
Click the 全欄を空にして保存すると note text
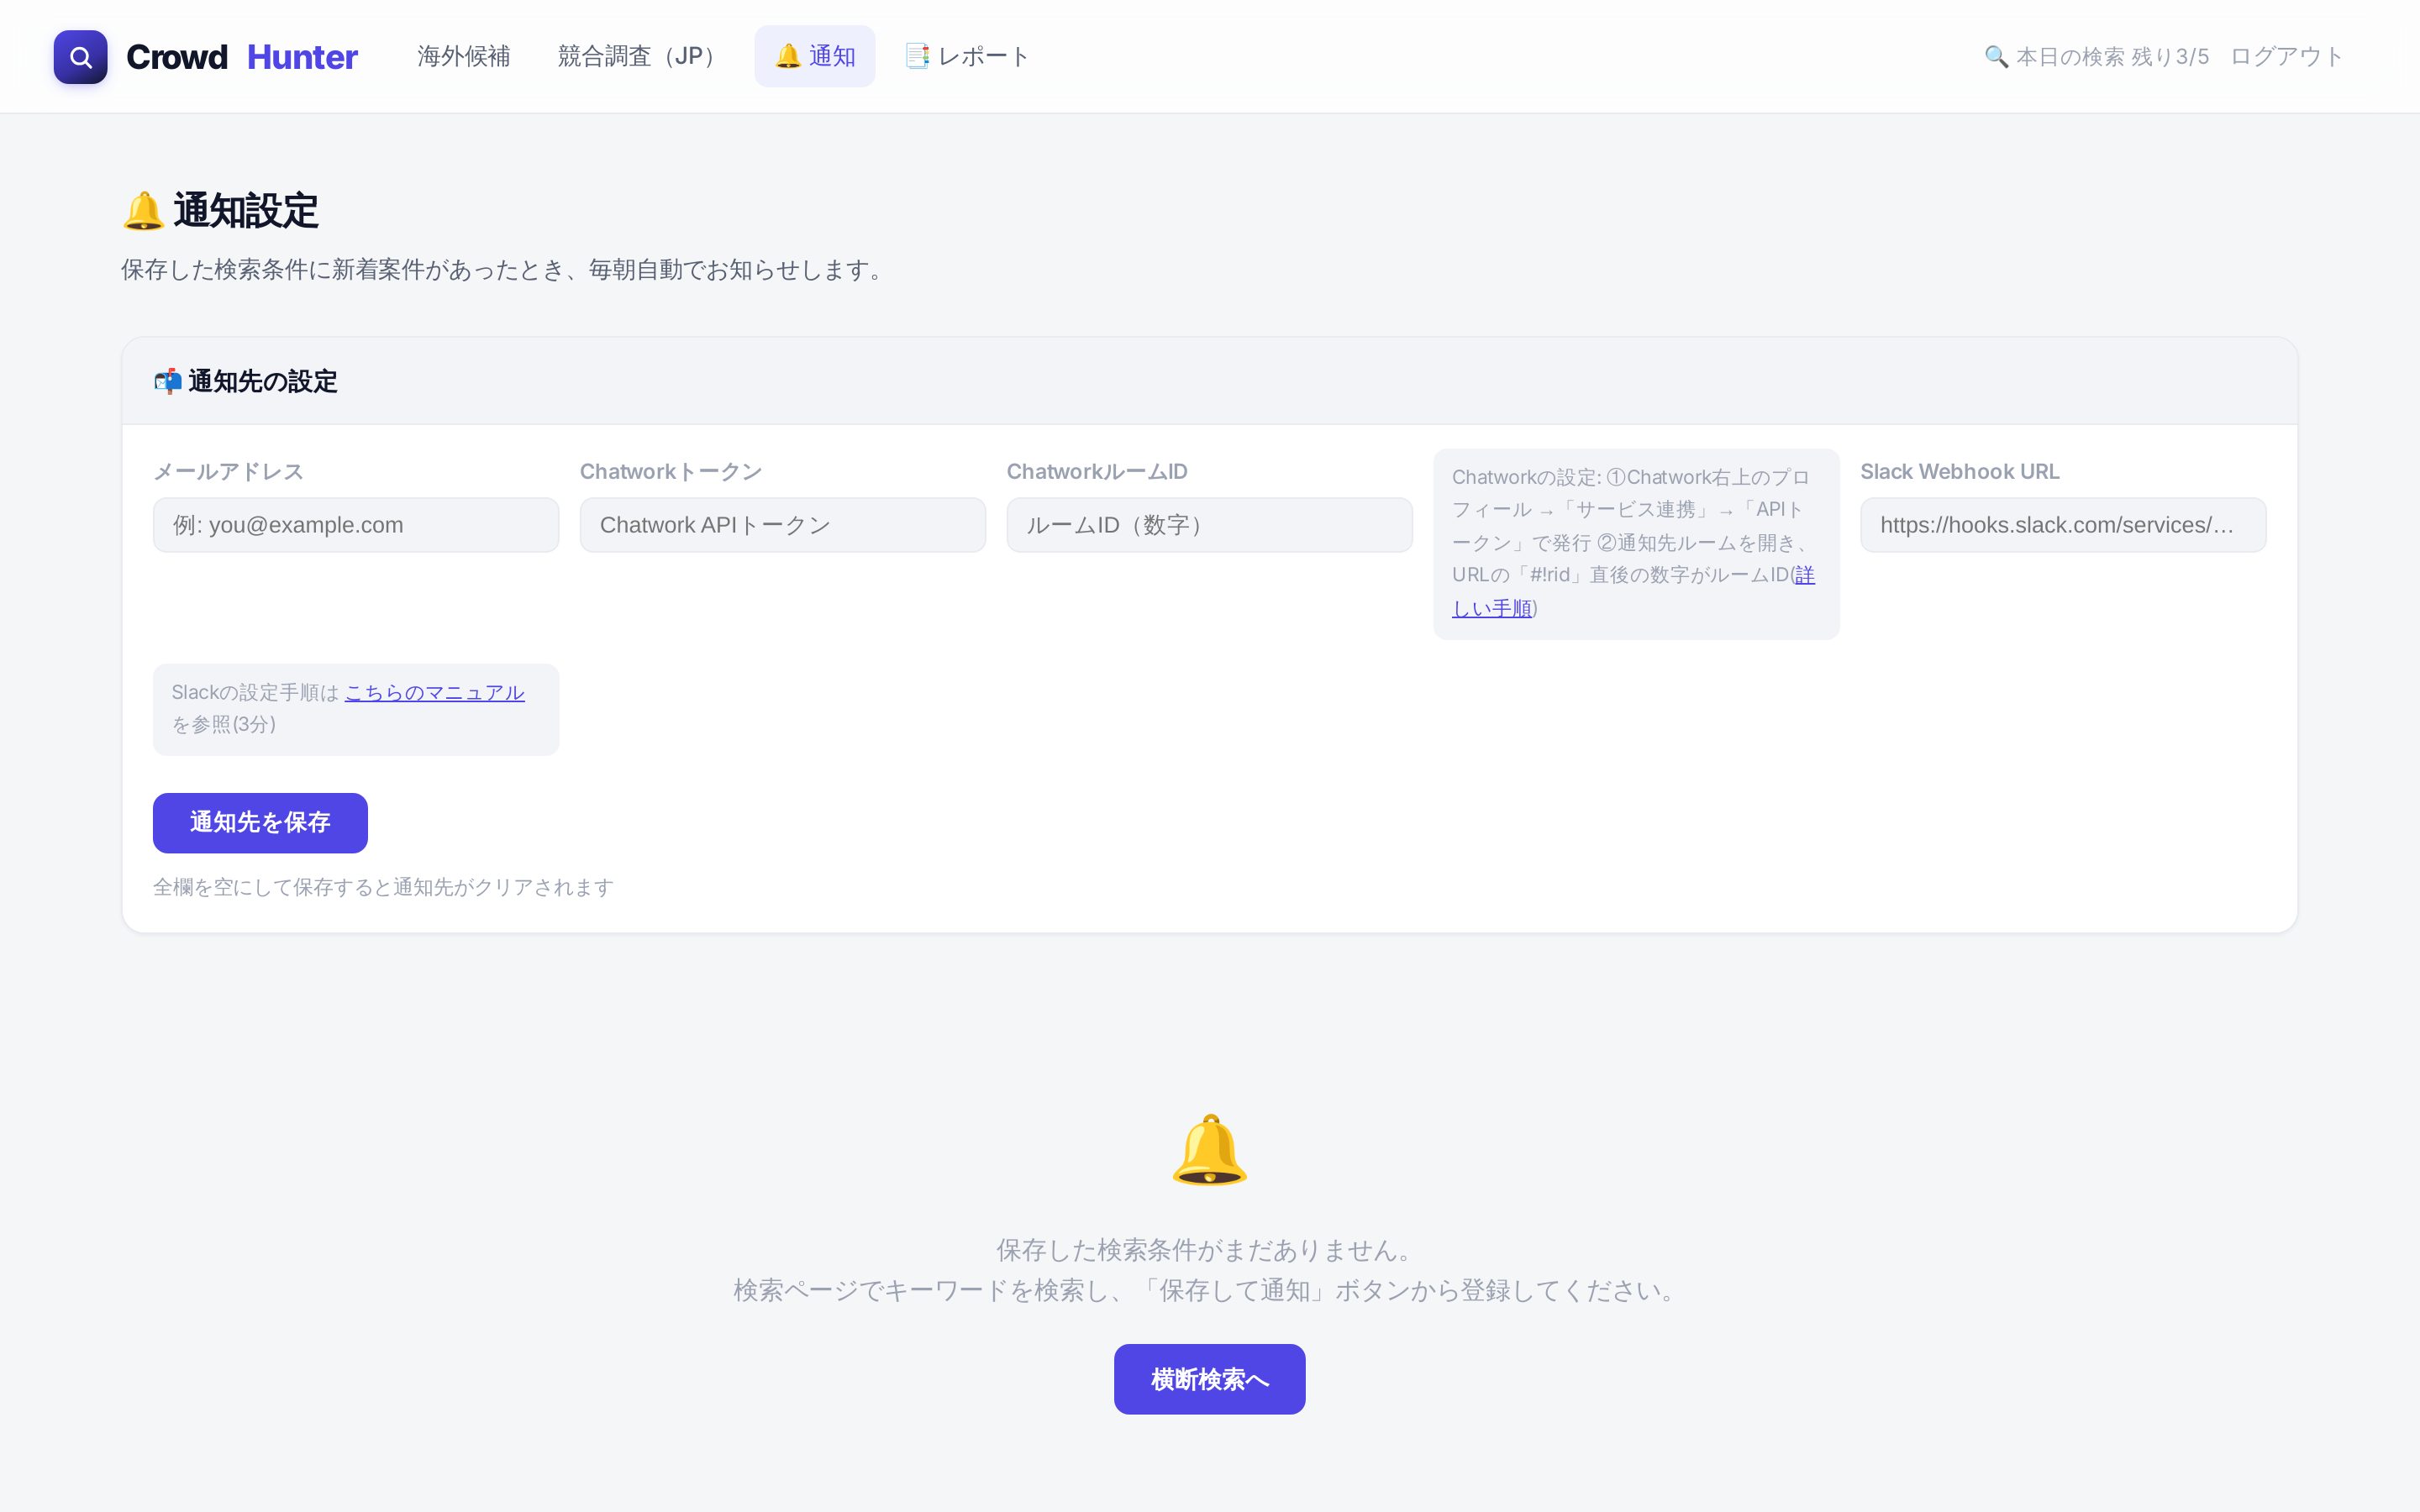point(383,887)
